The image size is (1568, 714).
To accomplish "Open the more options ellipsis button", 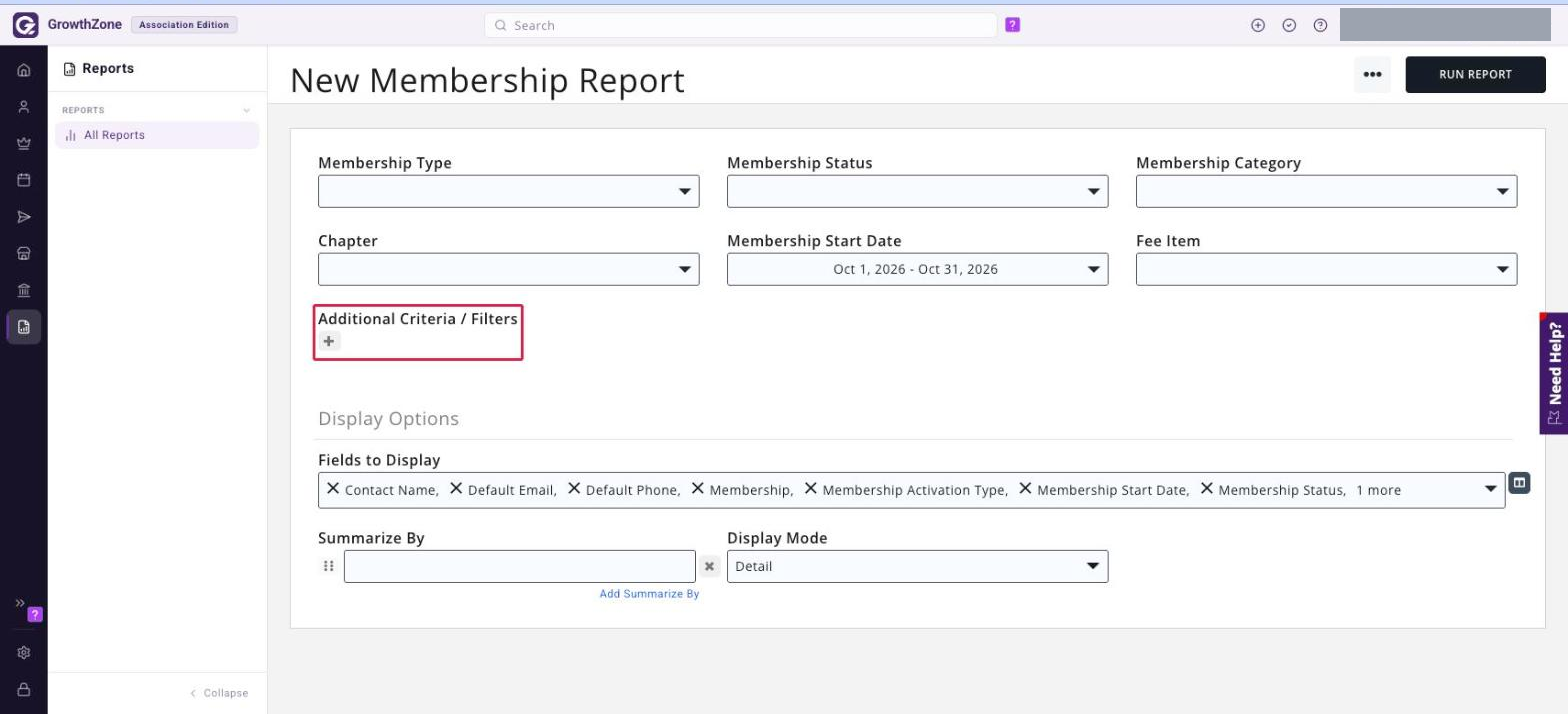I will (x=1372, y=74).
